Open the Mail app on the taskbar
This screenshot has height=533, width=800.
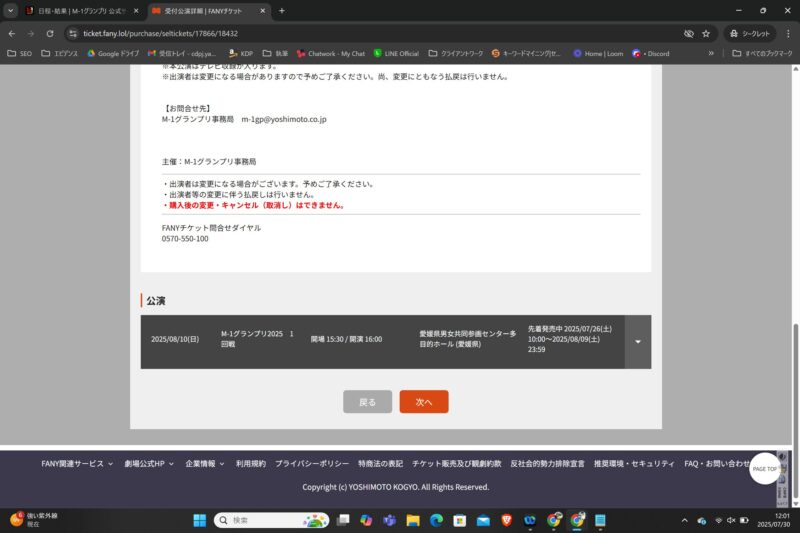coord(483,520)
